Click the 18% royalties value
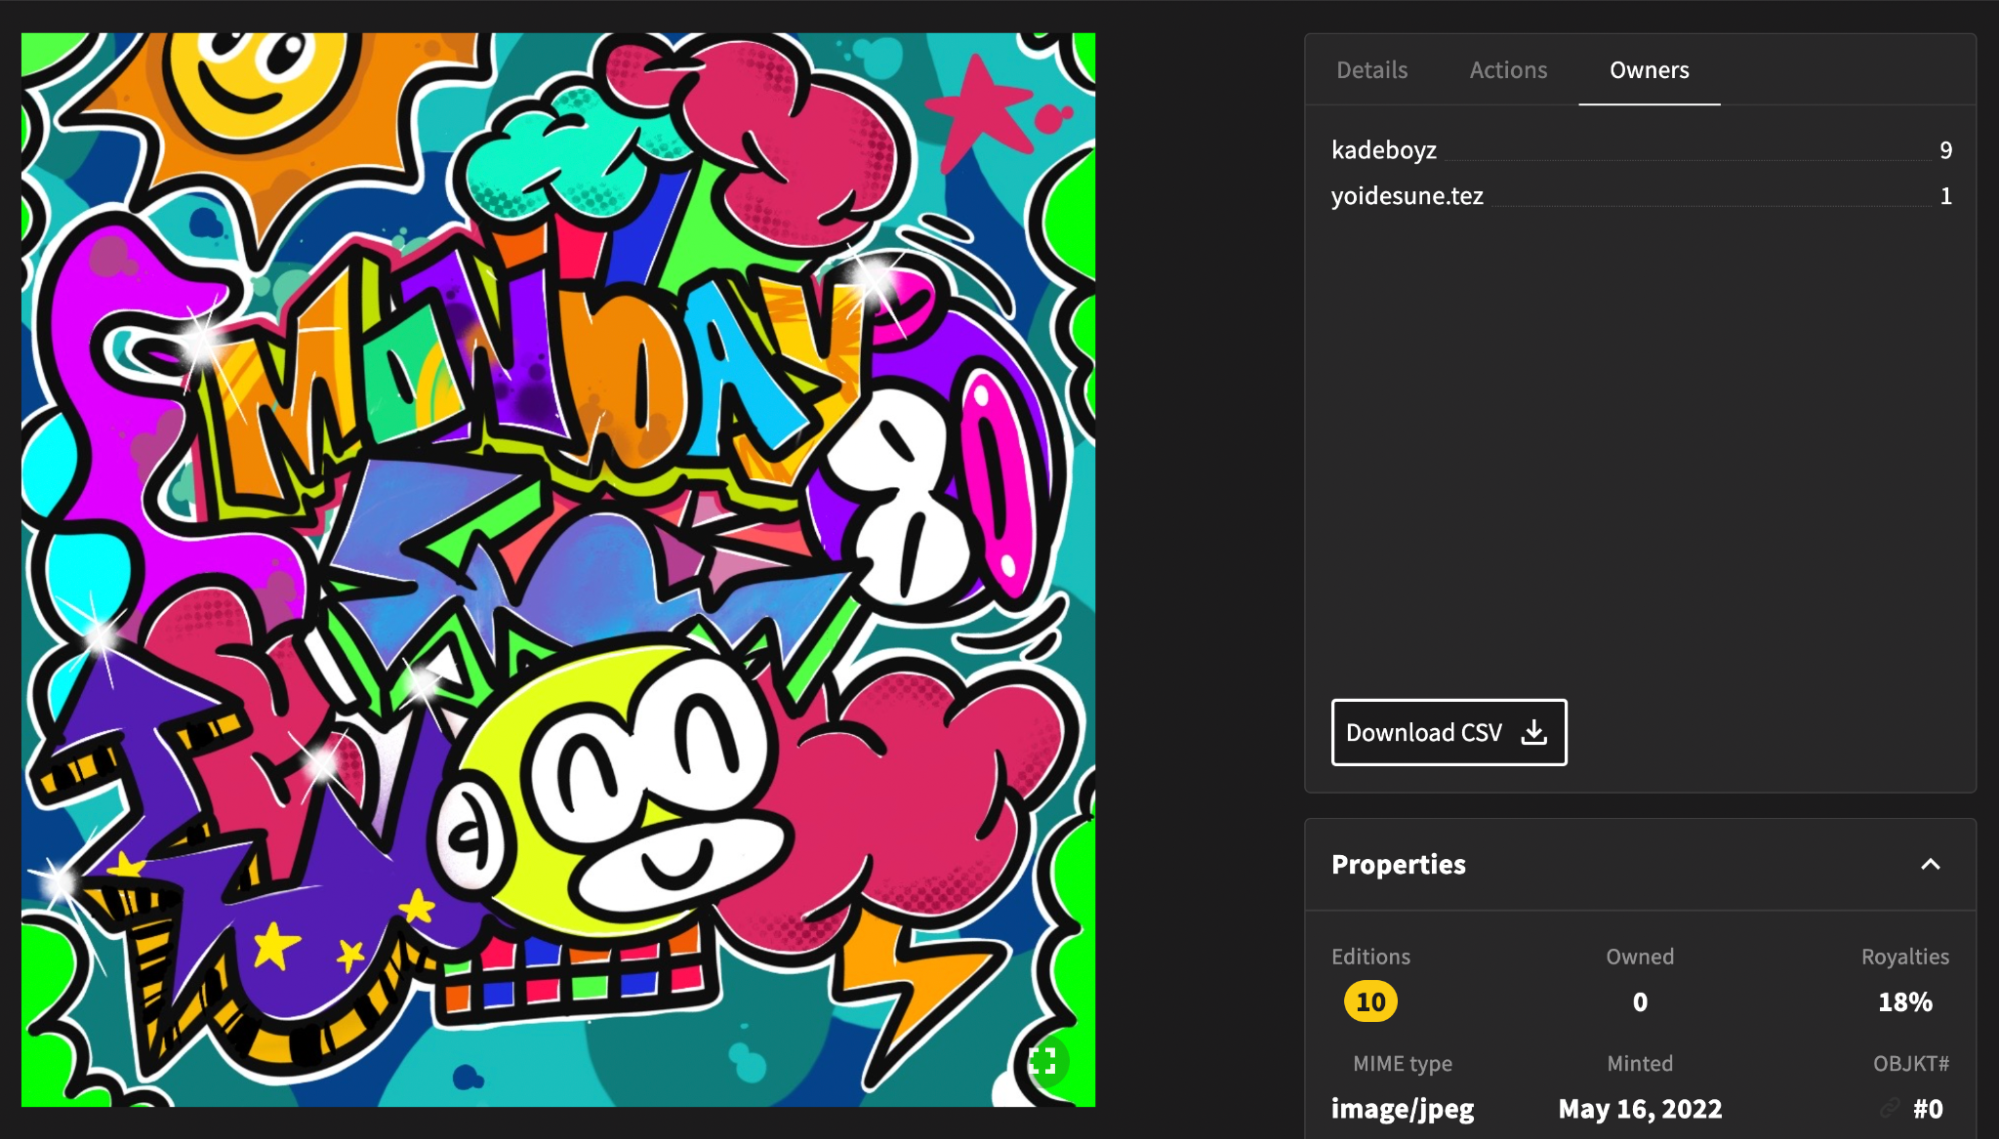1999x1140 pixels. (1904, 1002)
